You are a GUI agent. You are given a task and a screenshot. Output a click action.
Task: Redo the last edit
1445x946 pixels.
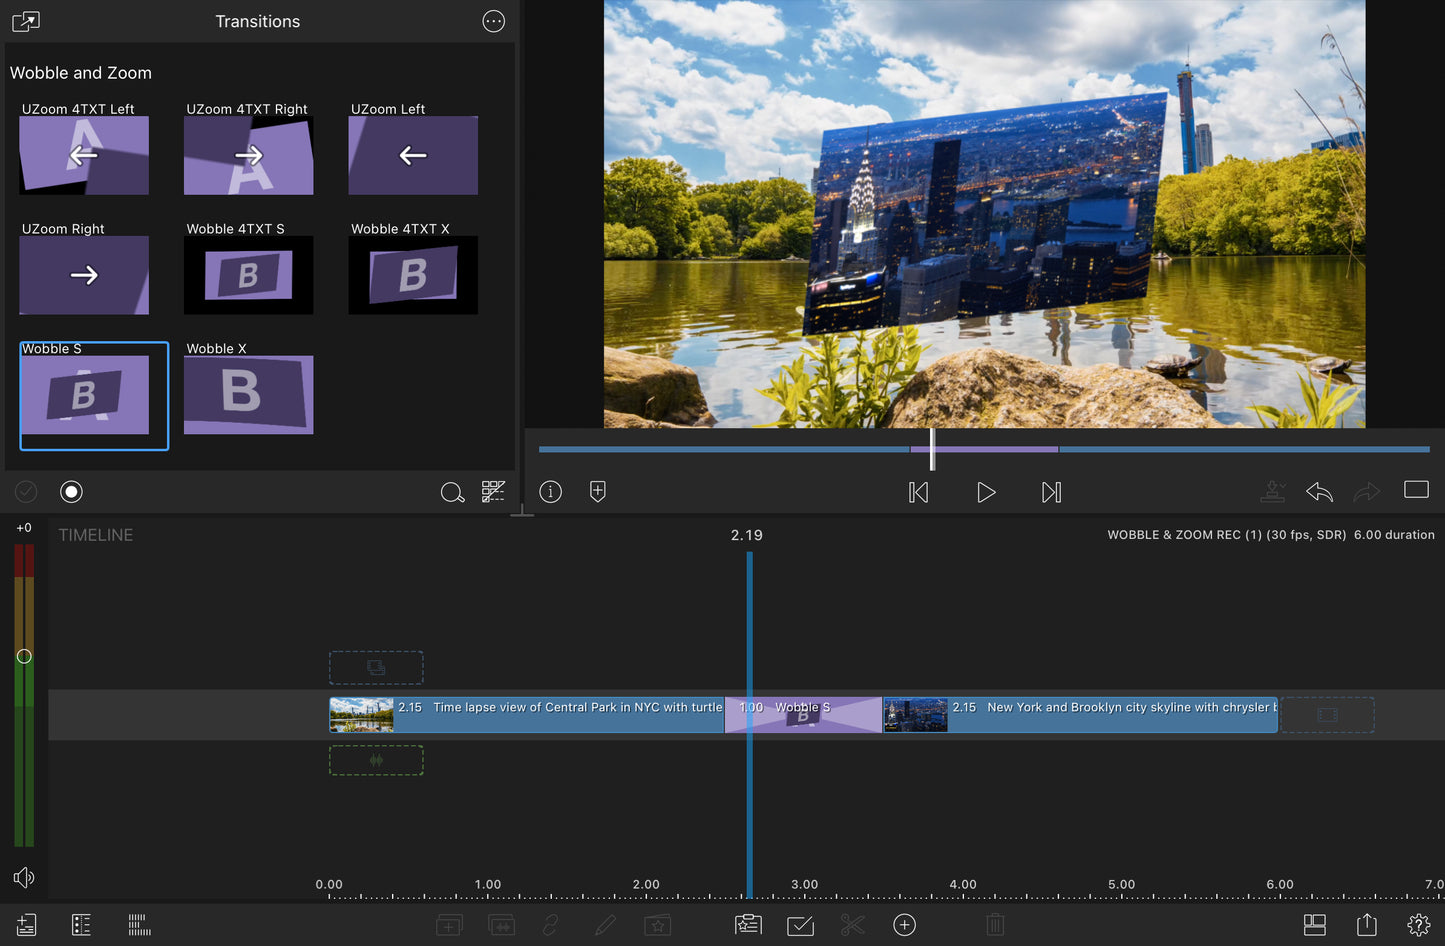coord(1367,492)
